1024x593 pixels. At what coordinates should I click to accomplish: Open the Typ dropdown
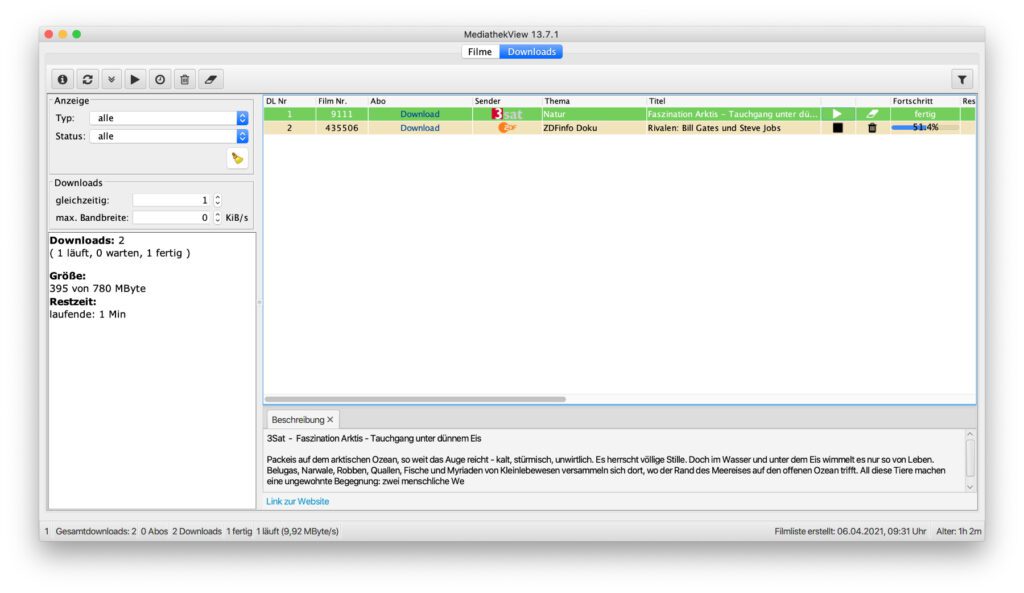tap(242, 118)
